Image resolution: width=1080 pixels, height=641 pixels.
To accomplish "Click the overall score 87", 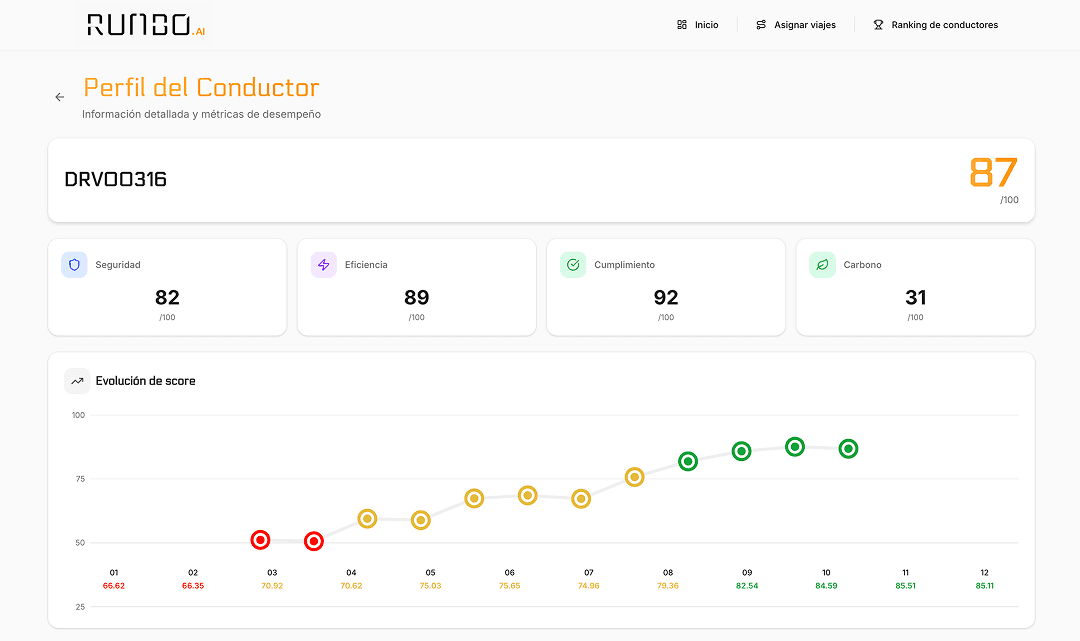I will 993,173.
